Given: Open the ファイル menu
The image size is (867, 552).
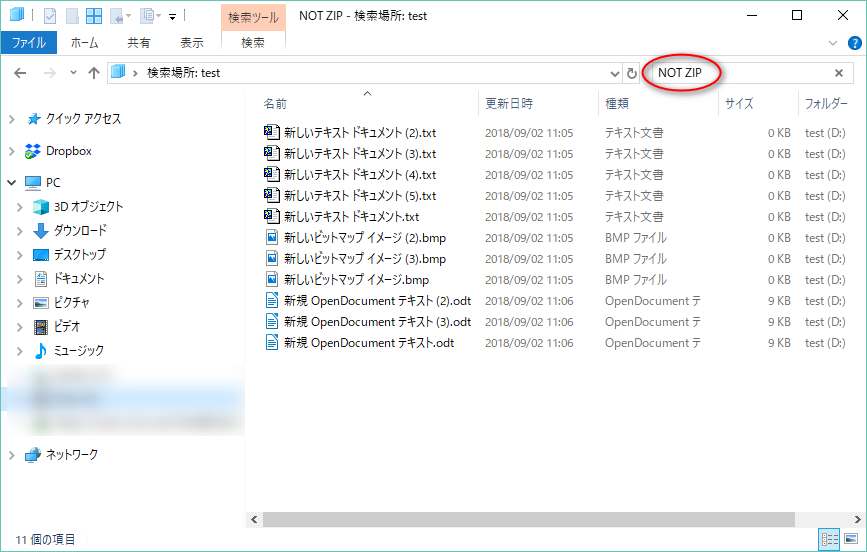Looking at the screenshot, I should pyautogui.click(x=28, y=43).
